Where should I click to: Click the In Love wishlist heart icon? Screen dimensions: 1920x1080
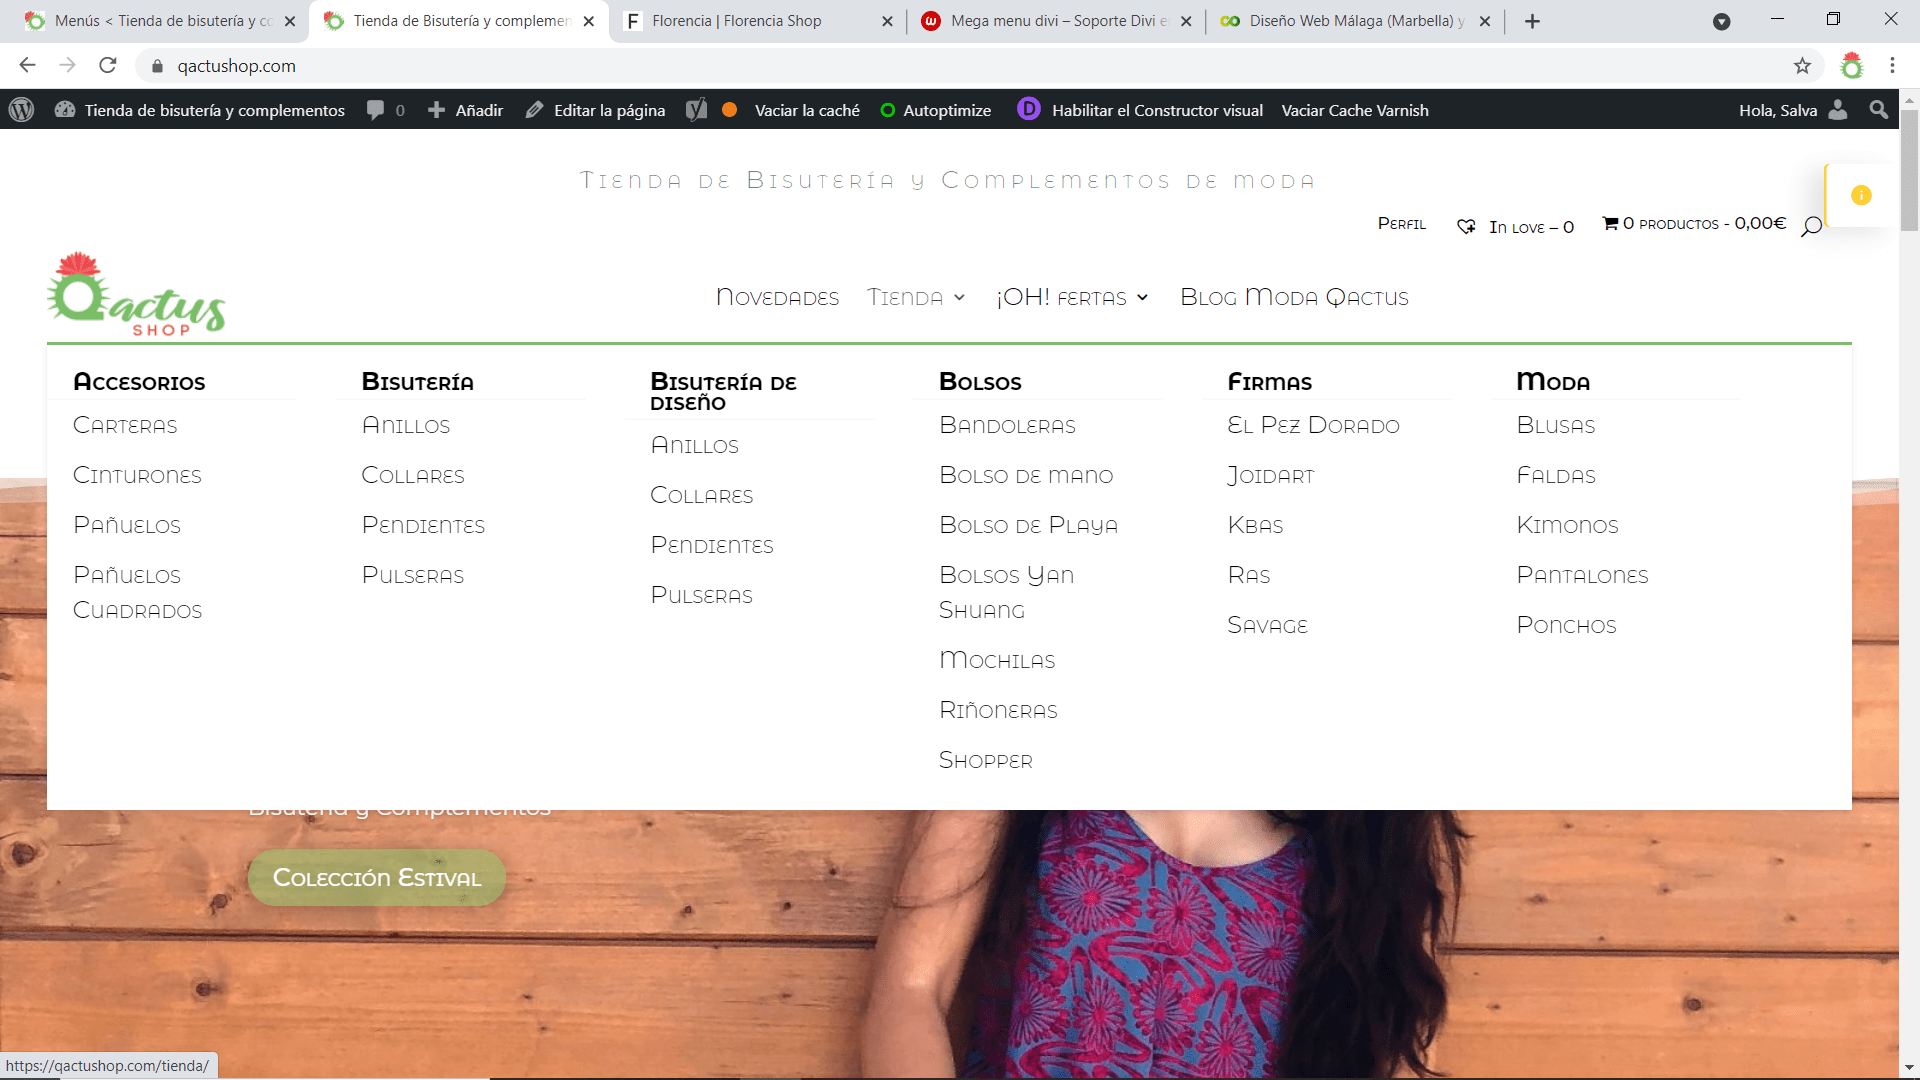[1466, 227]
